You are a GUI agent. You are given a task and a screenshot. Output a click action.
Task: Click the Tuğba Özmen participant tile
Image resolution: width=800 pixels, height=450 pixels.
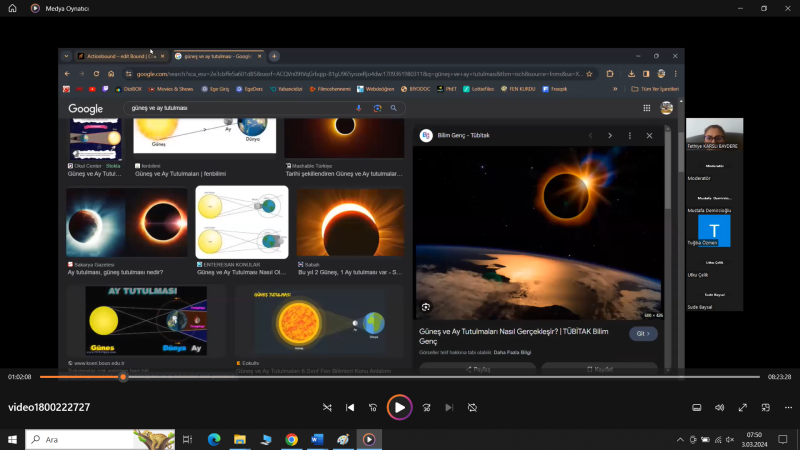[x=714, y=231]
